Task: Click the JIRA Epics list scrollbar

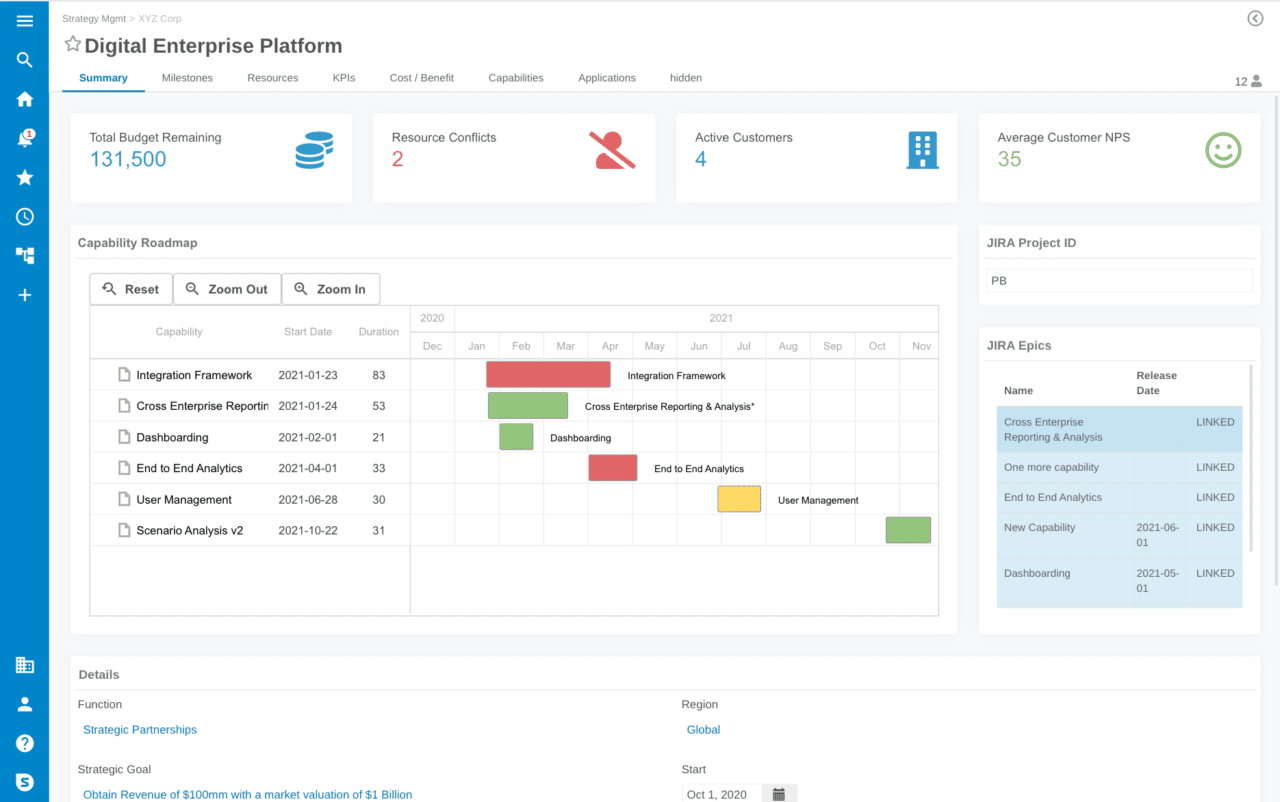Action: (1251, 458)
